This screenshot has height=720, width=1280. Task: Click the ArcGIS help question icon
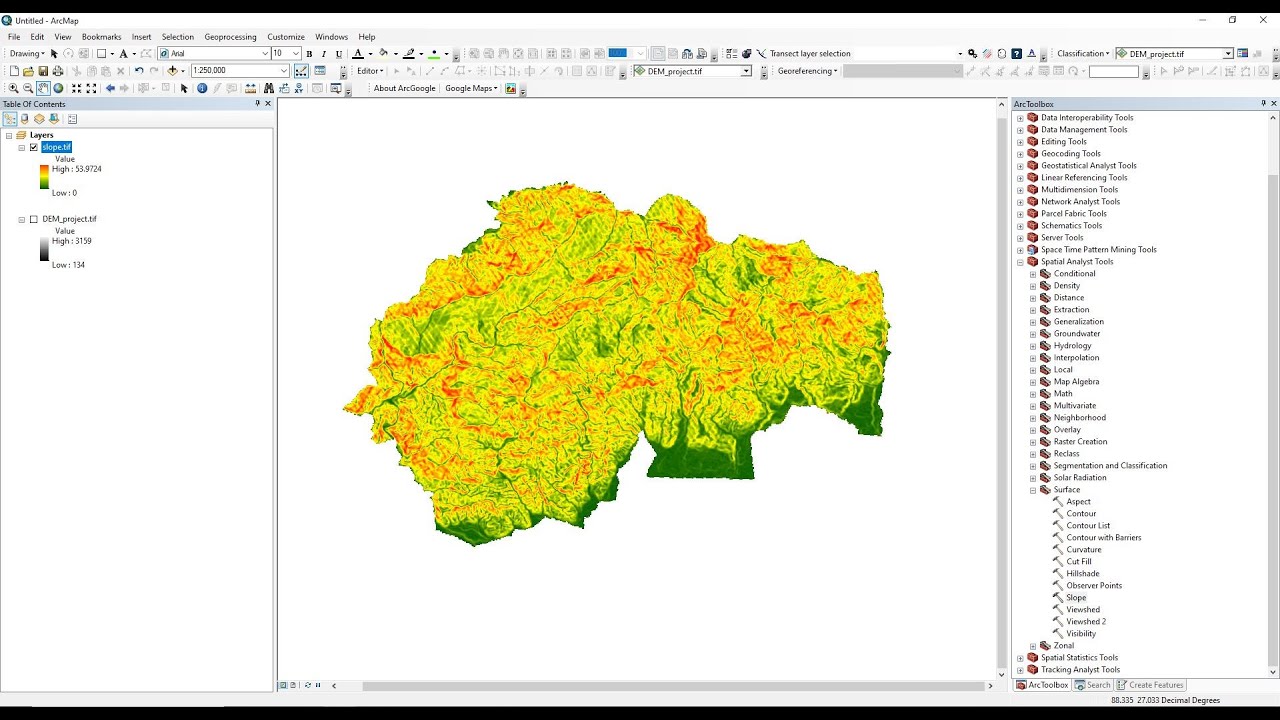1017,54
